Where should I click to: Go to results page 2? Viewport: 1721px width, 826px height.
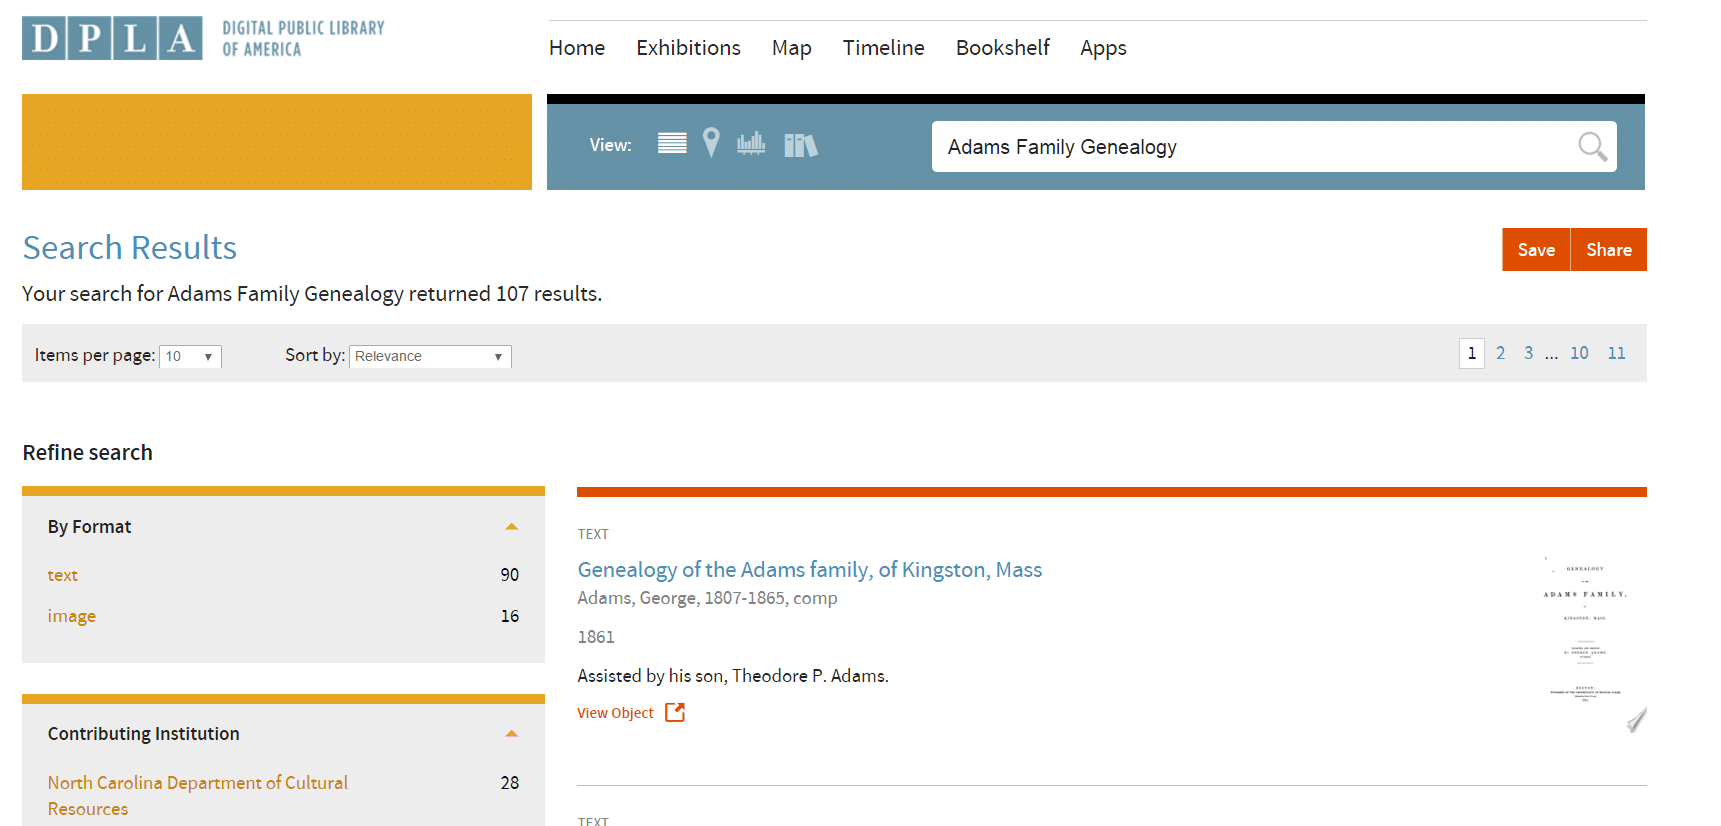coord(1500,353)
